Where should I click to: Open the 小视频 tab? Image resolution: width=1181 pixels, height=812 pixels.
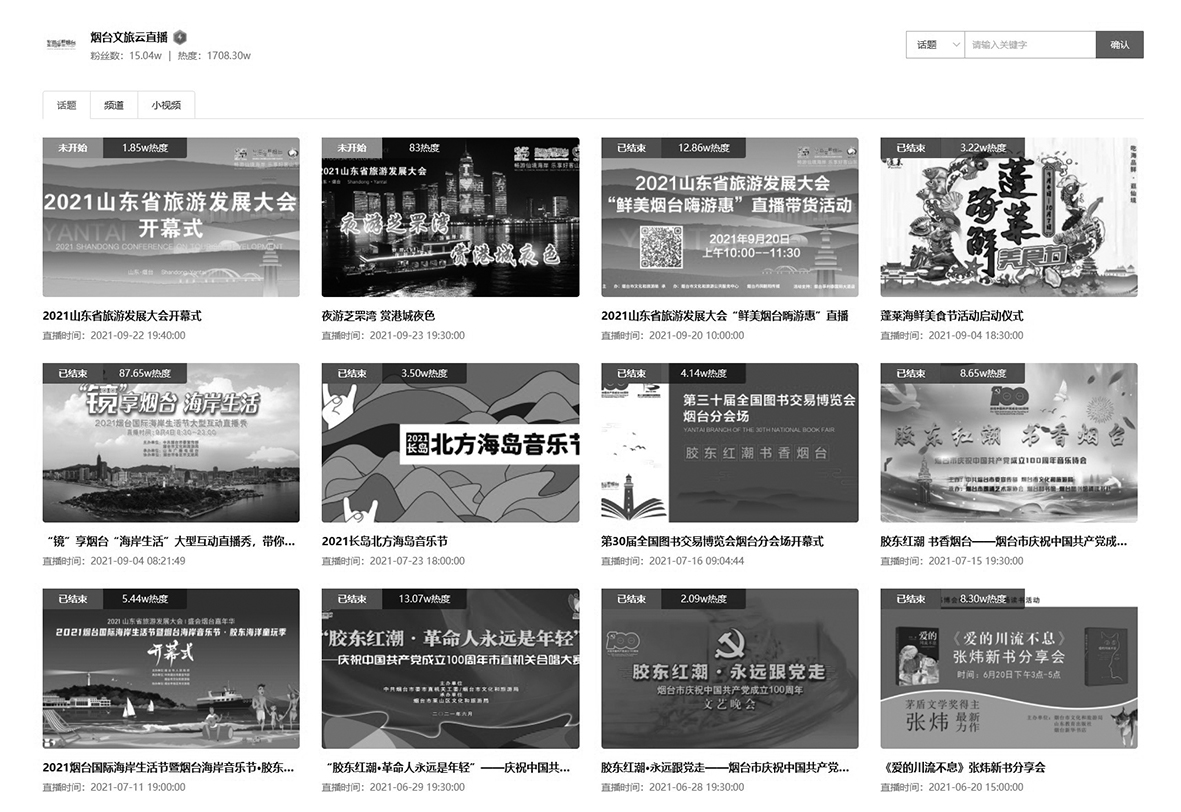(167, 105)
